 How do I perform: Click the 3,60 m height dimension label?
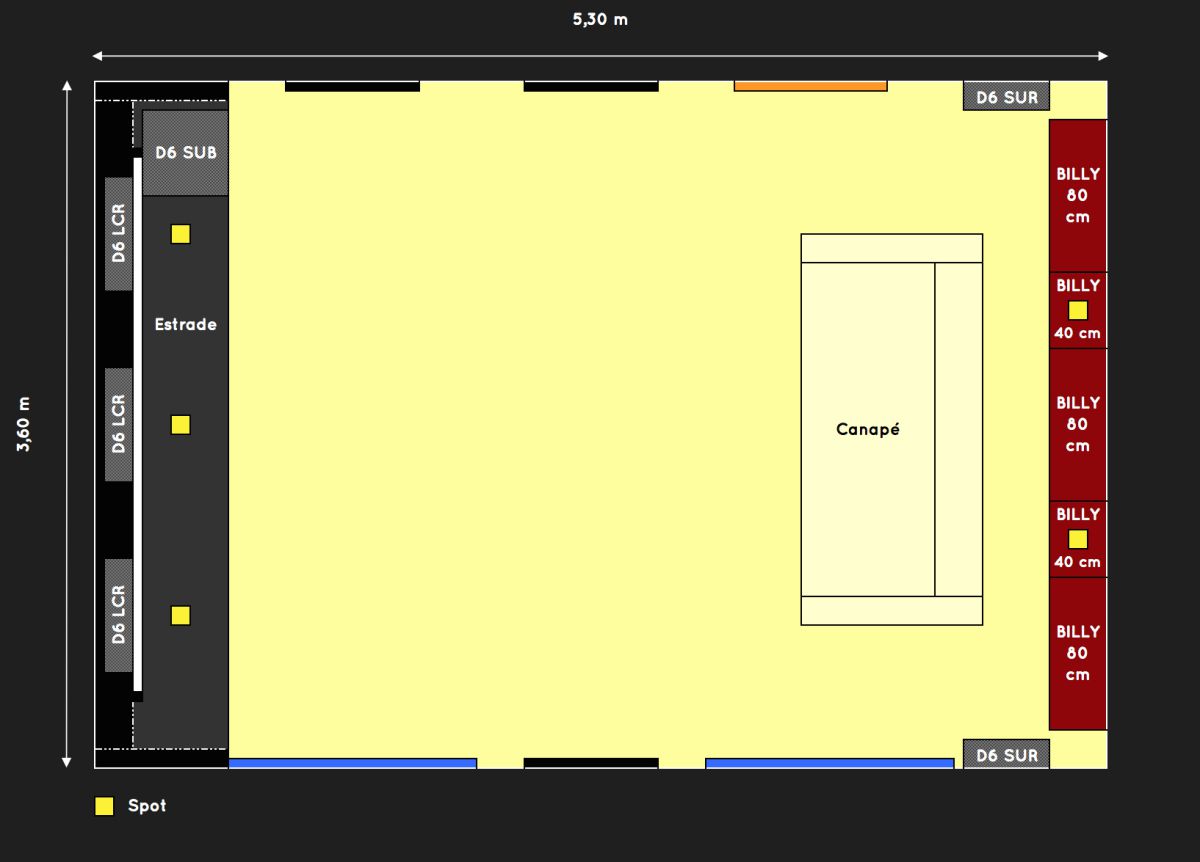[x=24, y=424]
